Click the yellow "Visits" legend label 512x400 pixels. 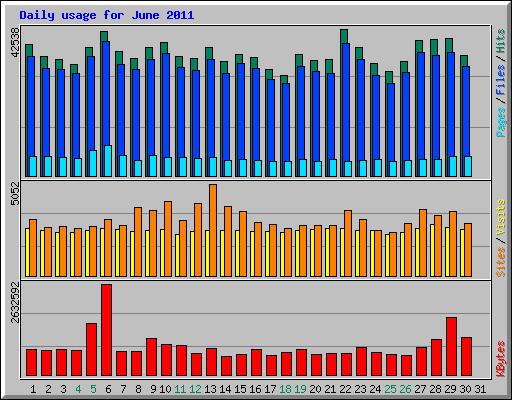click(x=501, y=217)
